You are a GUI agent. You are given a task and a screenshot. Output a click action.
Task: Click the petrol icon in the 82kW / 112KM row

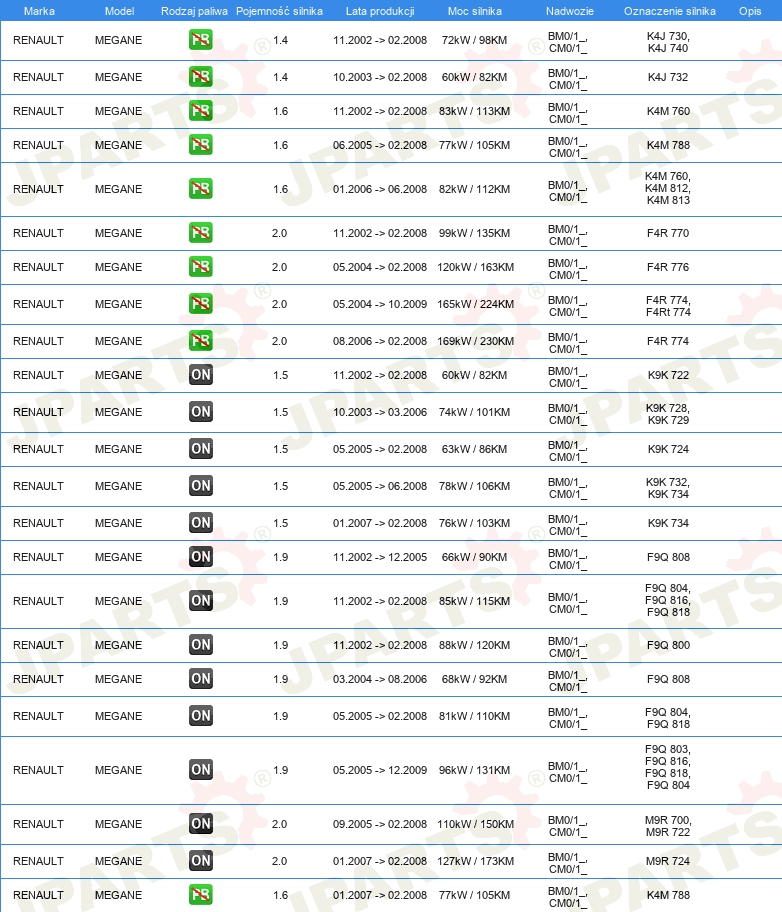click(201, 189)
